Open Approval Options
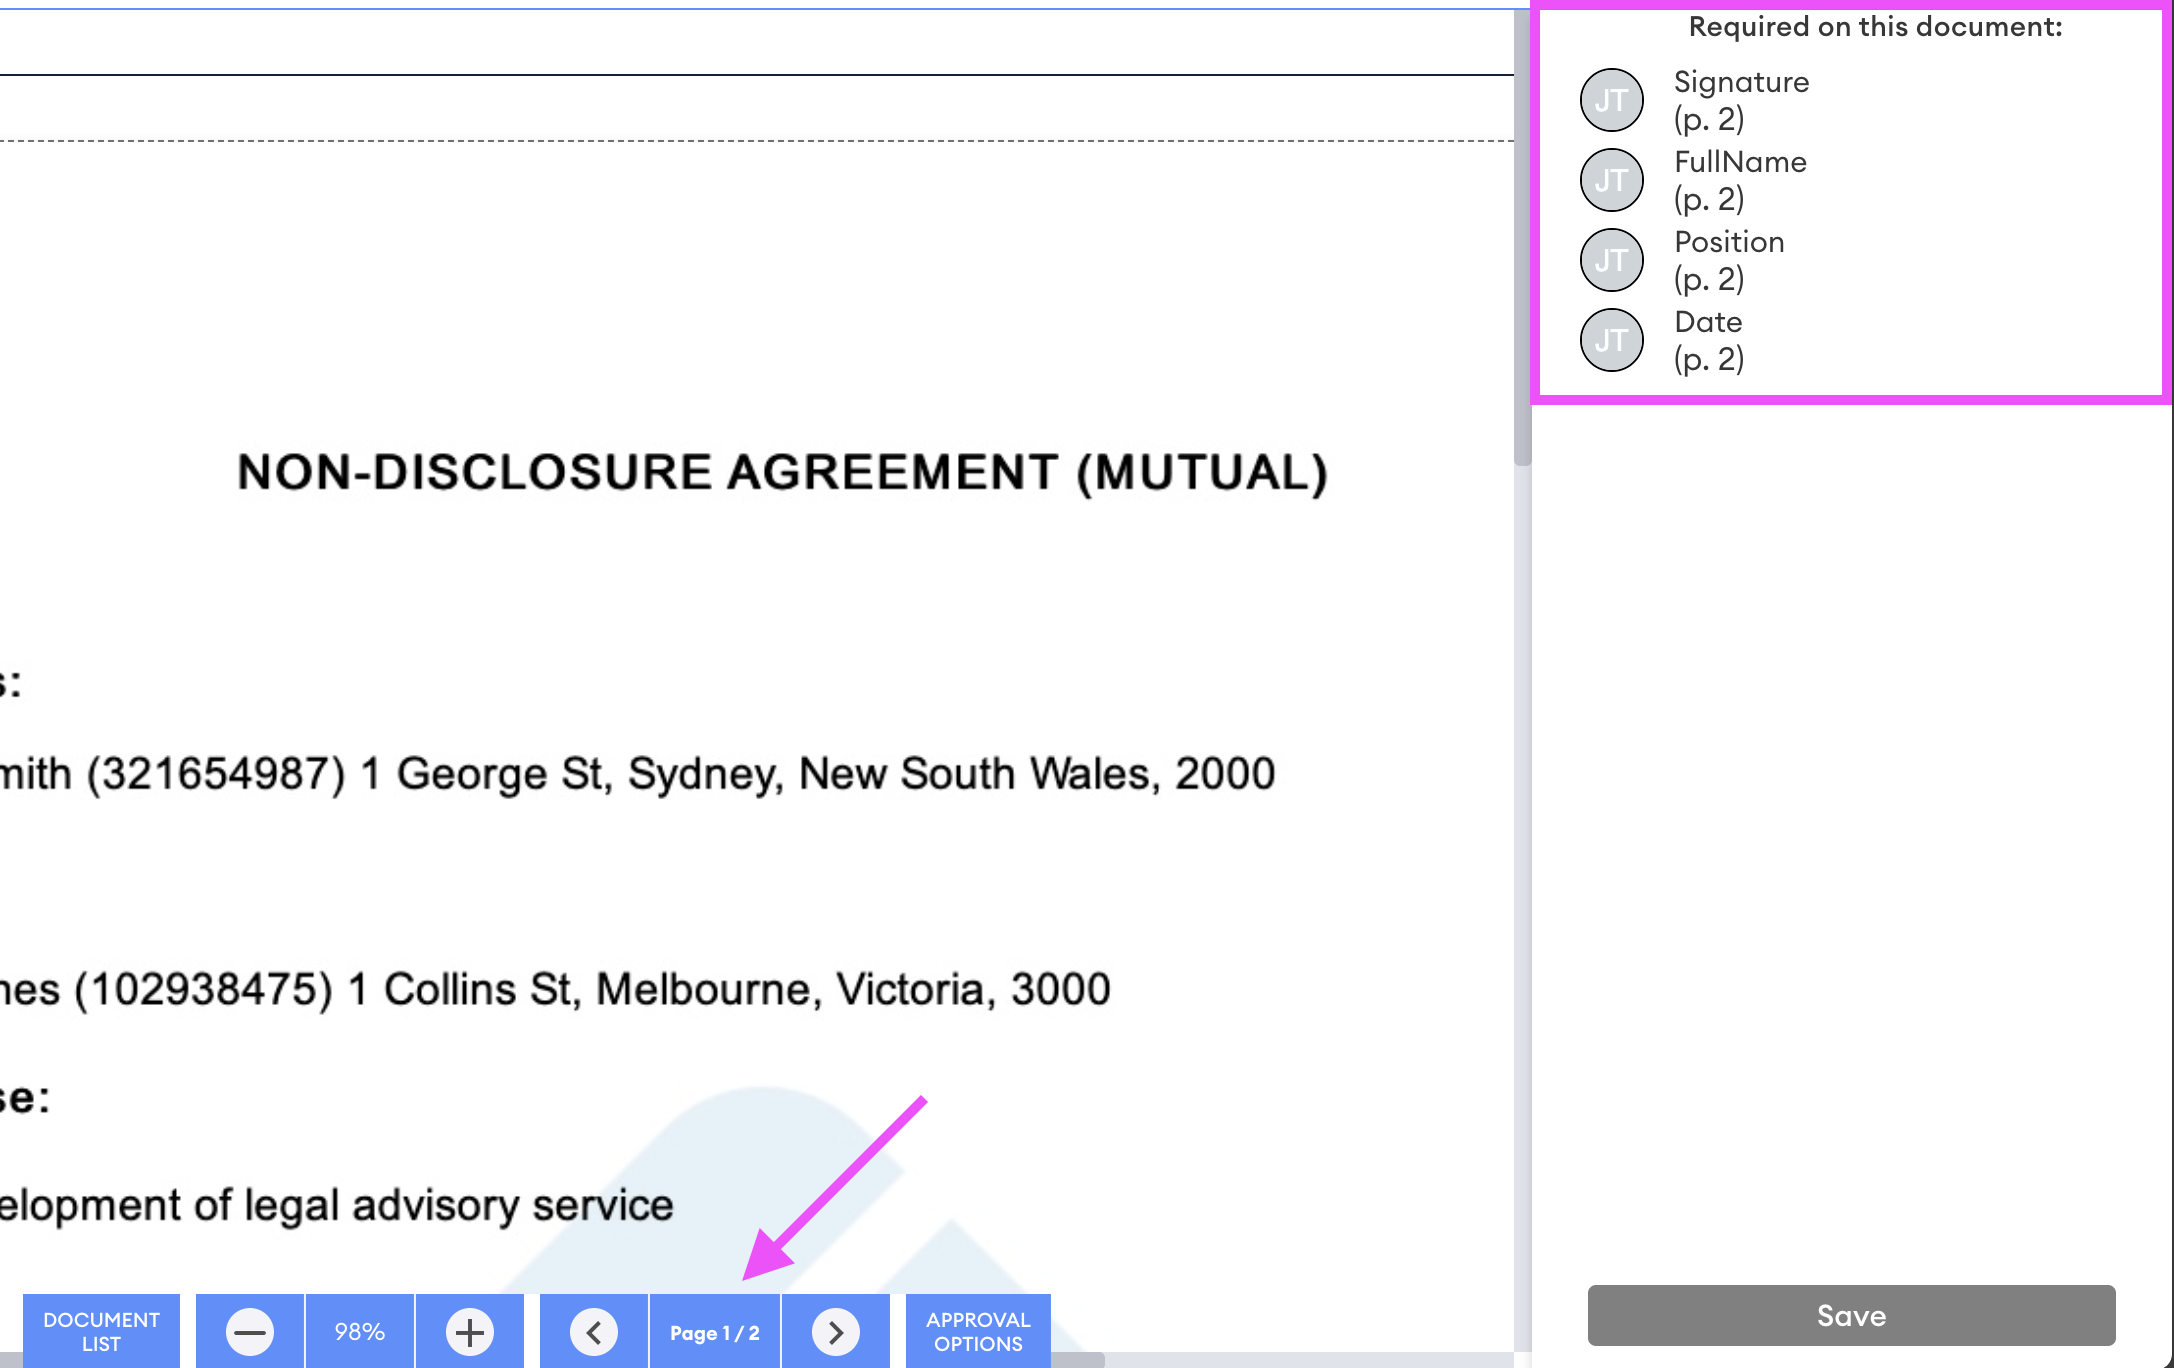The width and height of the screenshot is (2174, 1368). 978,1331
